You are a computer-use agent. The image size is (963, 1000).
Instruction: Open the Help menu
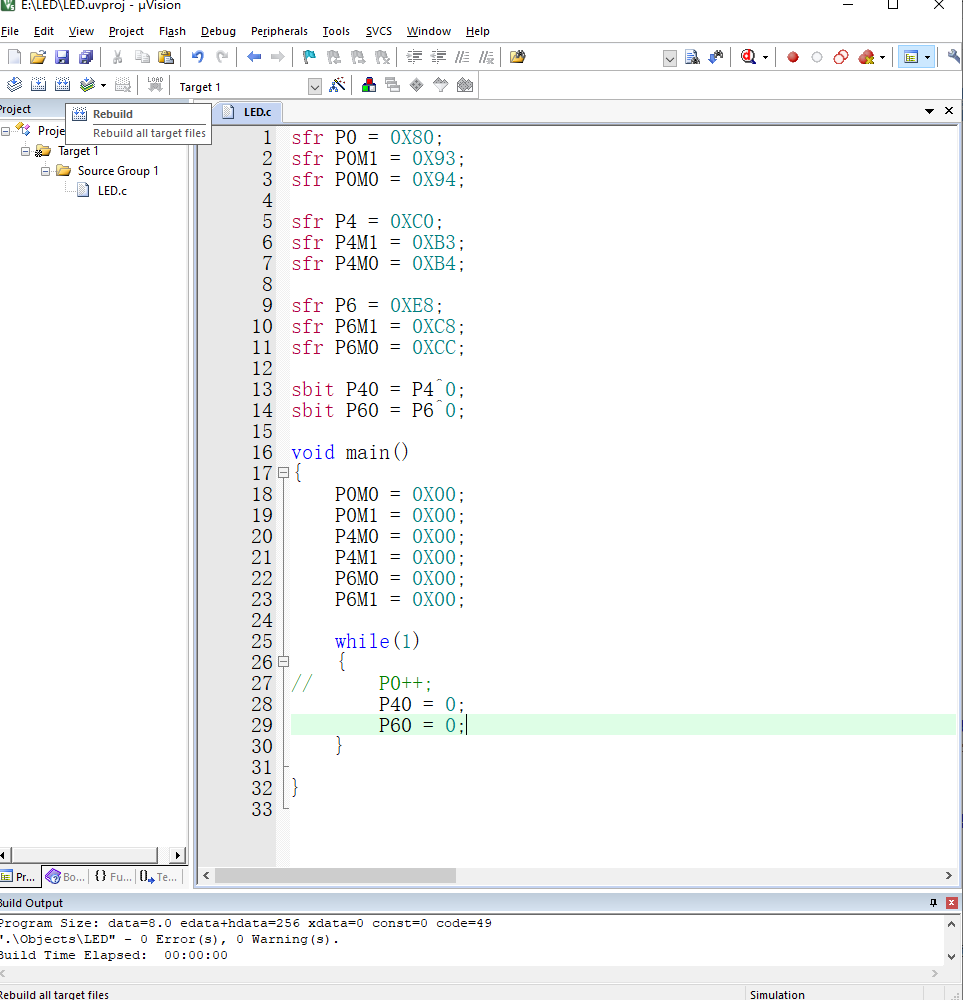pos(478,31)
